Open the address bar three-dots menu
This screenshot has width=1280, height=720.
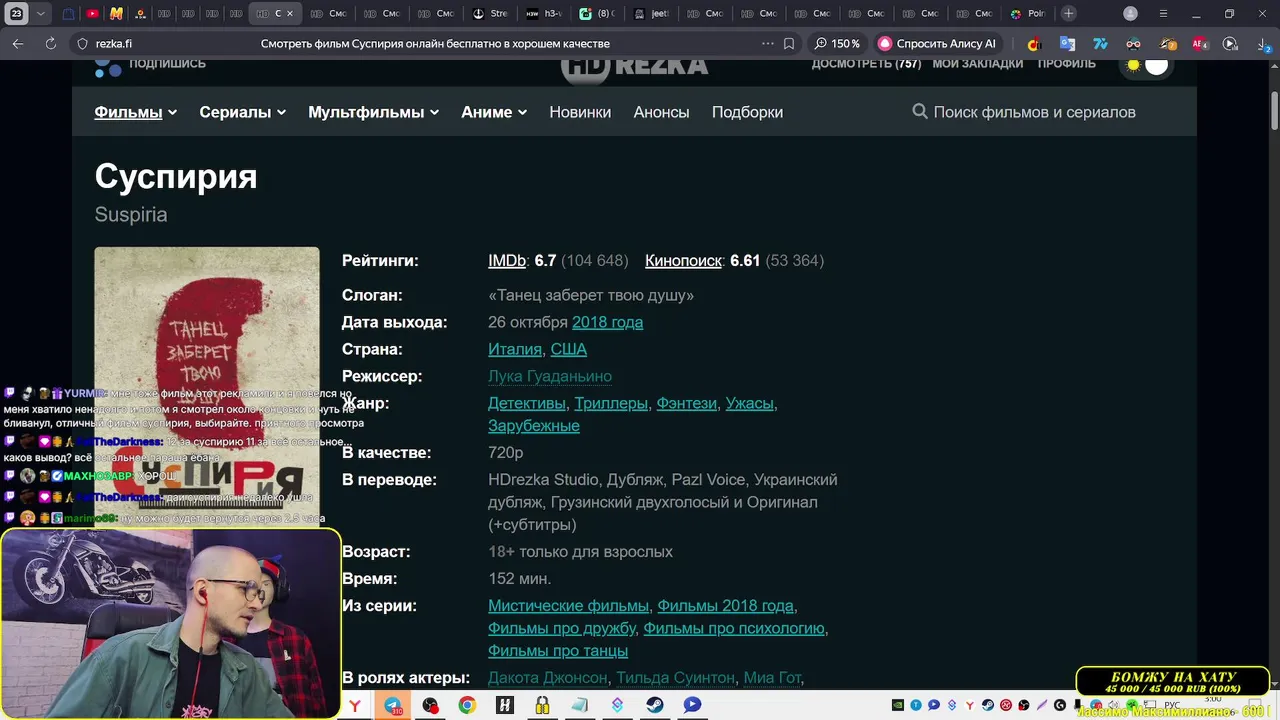(x=767, y=44)
